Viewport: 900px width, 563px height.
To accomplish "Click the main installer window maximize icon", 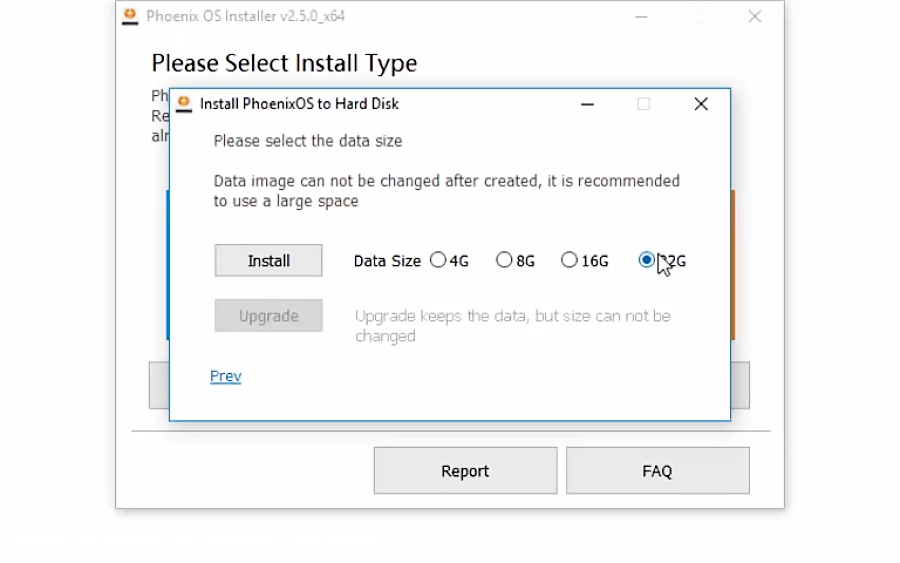I will point(698,17).
